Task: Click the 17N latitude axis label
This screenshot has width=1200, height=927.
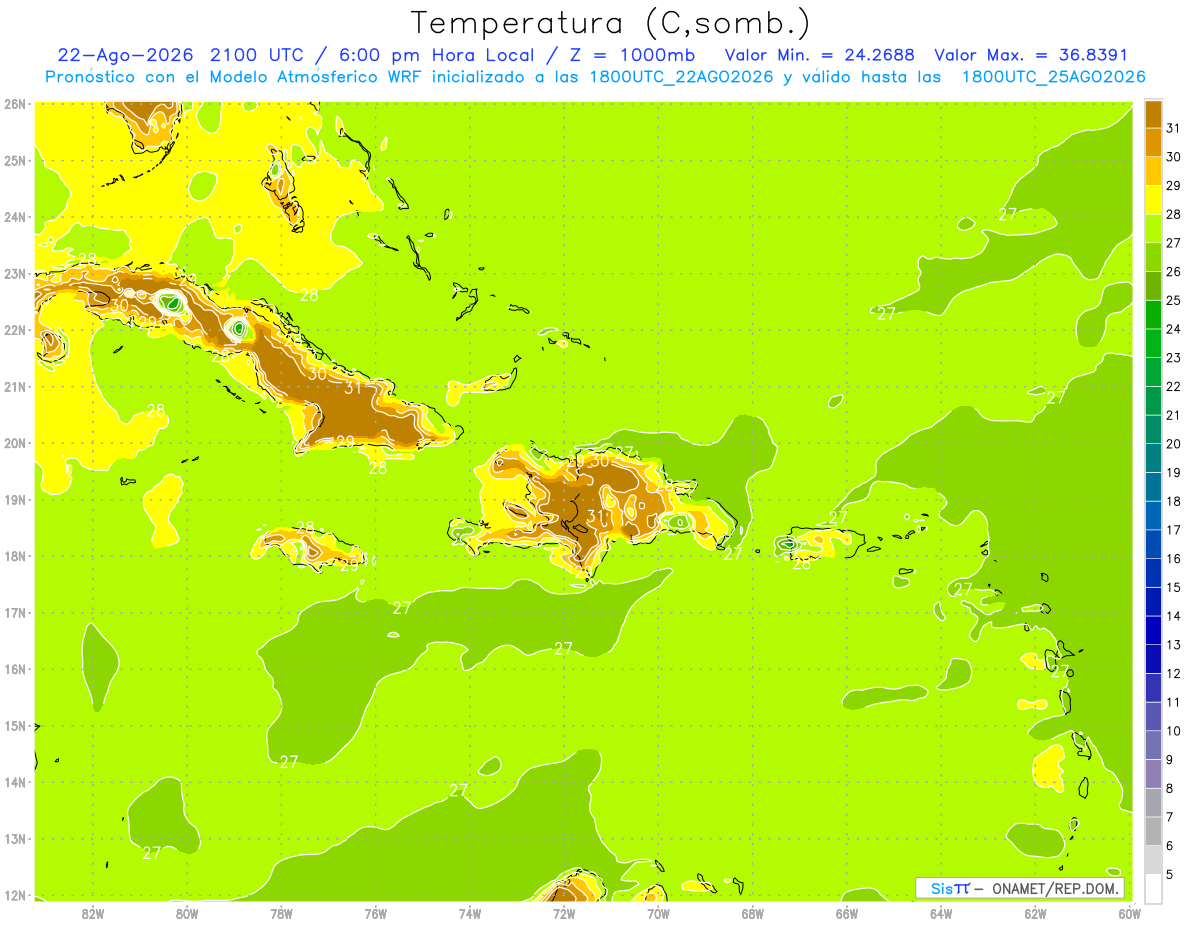Action: click(x=15, y=612)
